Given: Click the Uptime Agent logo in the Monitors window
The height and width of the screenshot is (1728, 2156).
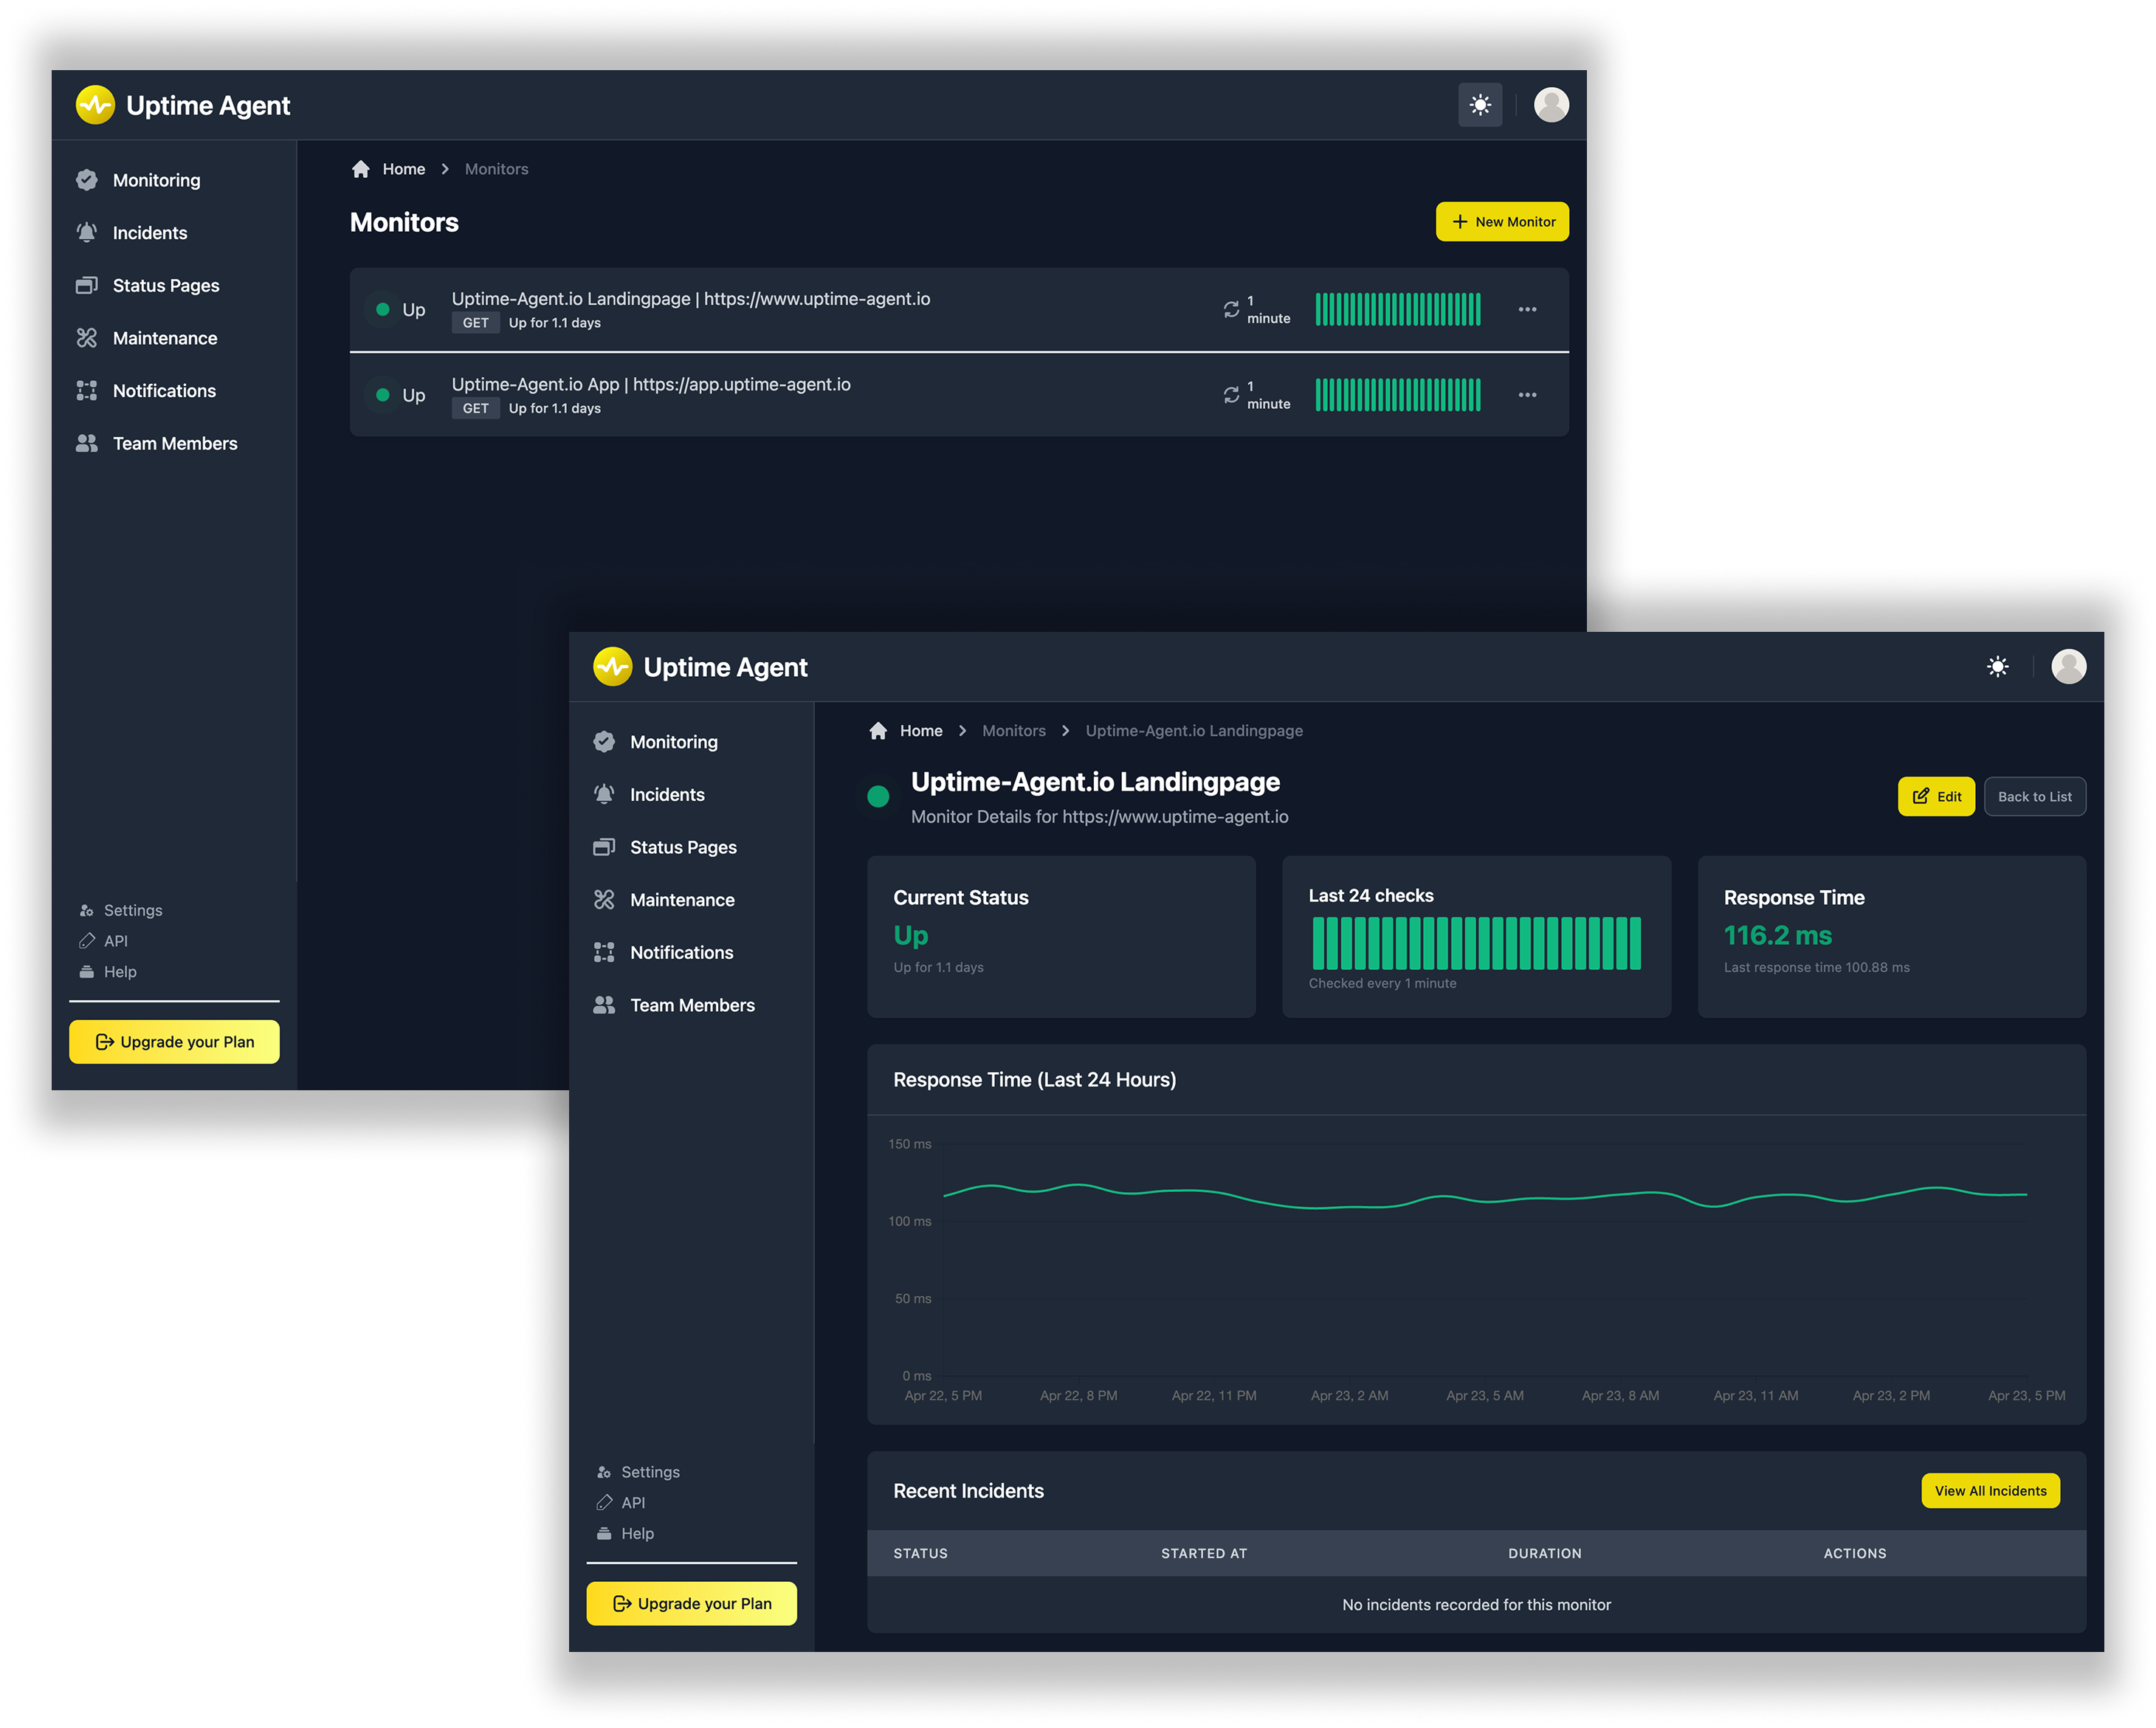Looking at the screenshot, I should coord(183,105).
